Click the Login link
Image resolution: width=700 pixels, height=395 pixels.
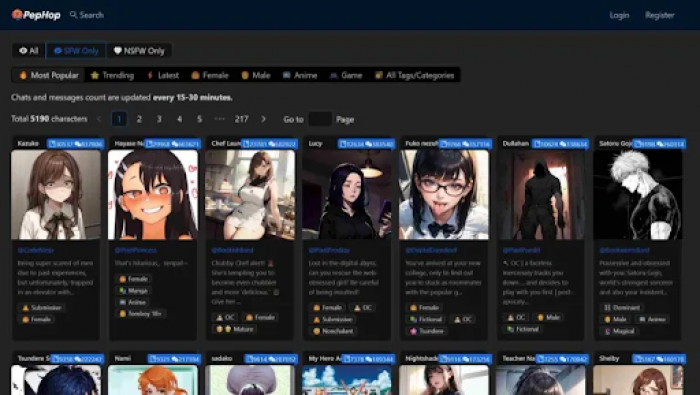pyautogui.click(x=619, y=15)
